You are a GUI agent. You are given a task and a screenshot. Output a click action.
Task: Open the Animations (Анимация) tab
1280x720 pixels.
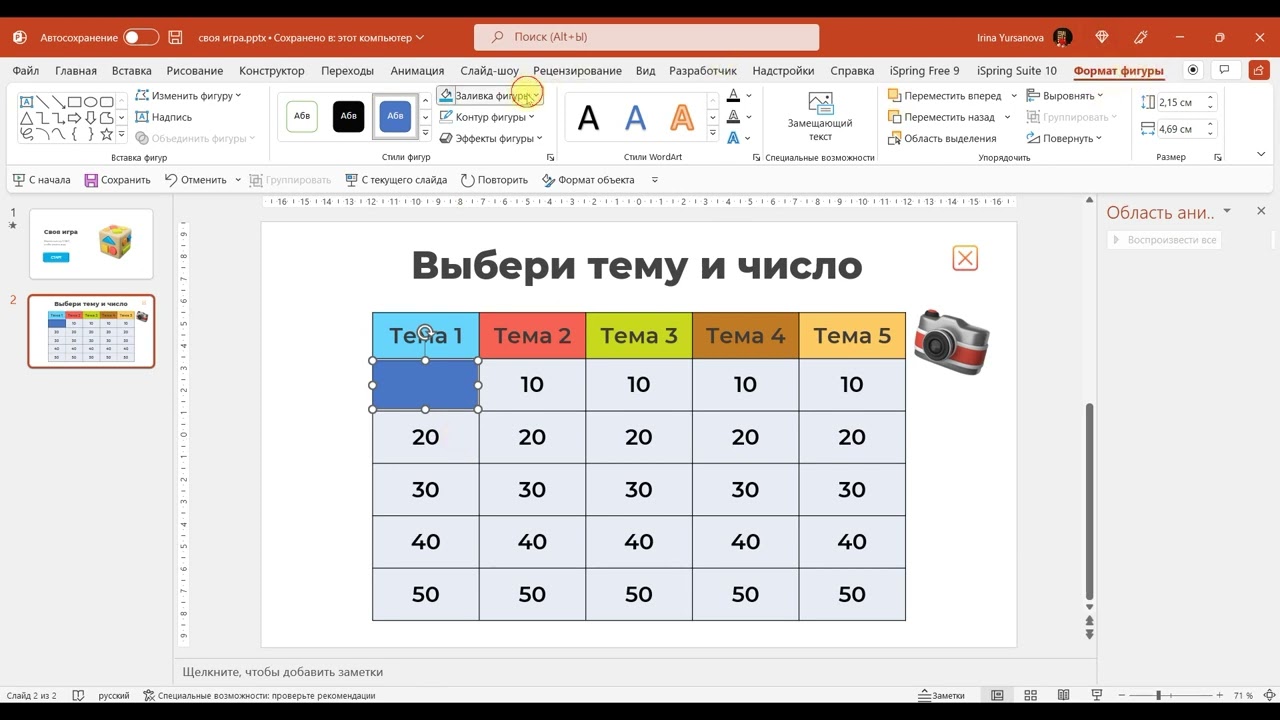click(x=417, y=71)
